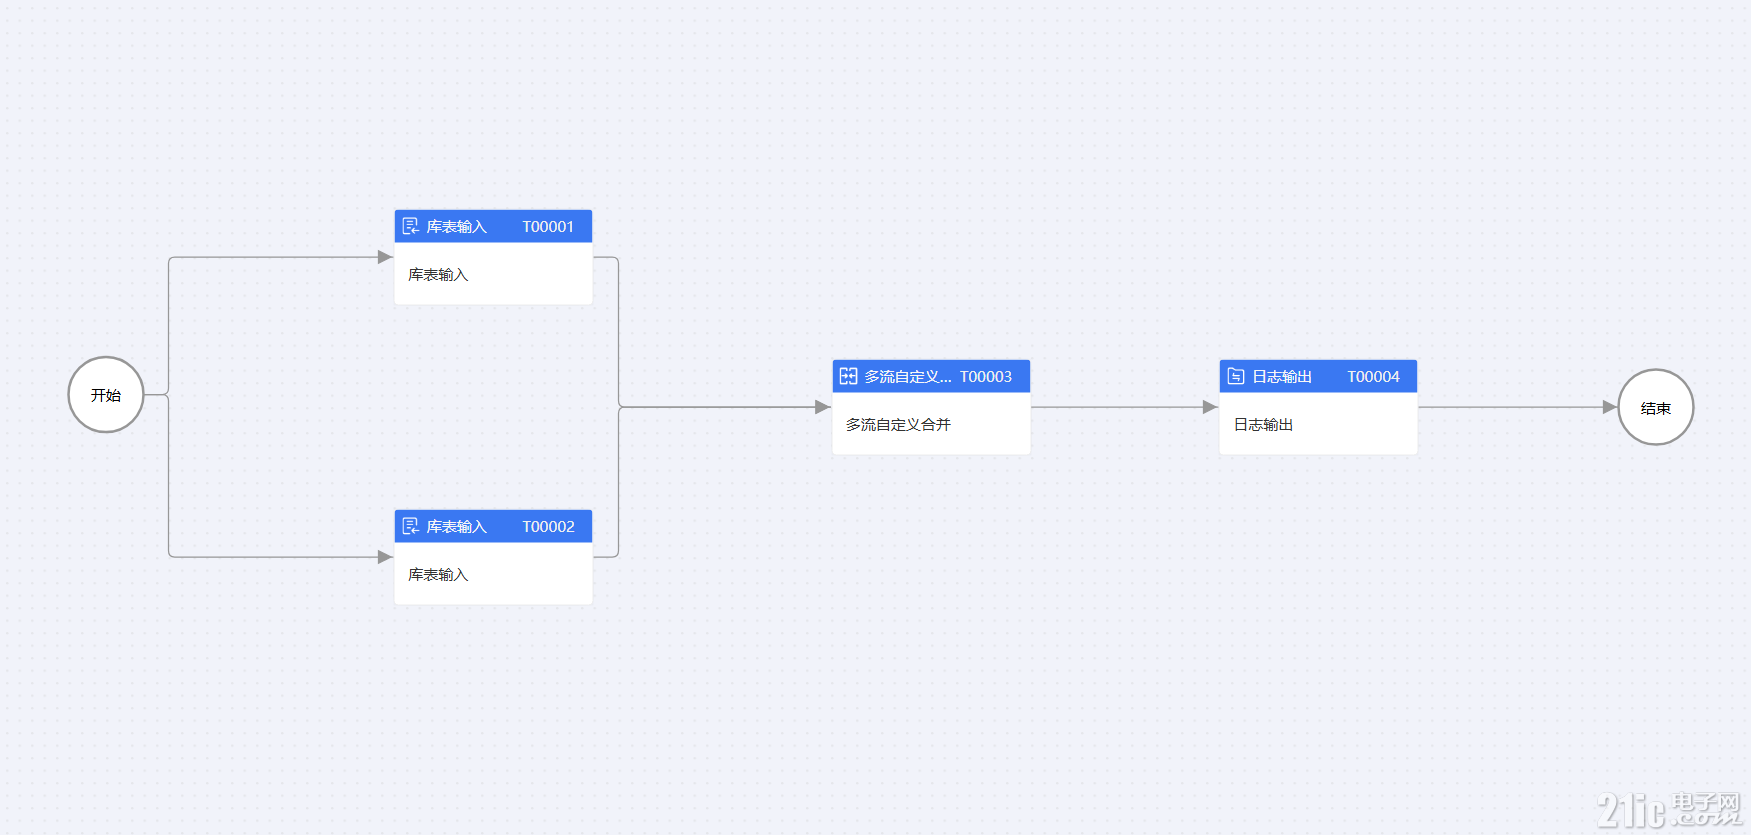The width and height of the screenshot is (1751, 835).
Task: Select the connector arrow into T00003
Action: tap(823, 407)
